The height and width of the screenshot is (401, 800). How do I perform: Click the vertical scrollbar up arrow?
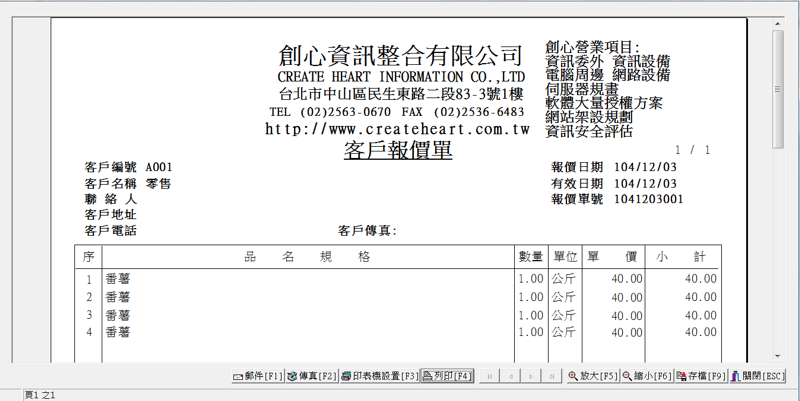778,23
